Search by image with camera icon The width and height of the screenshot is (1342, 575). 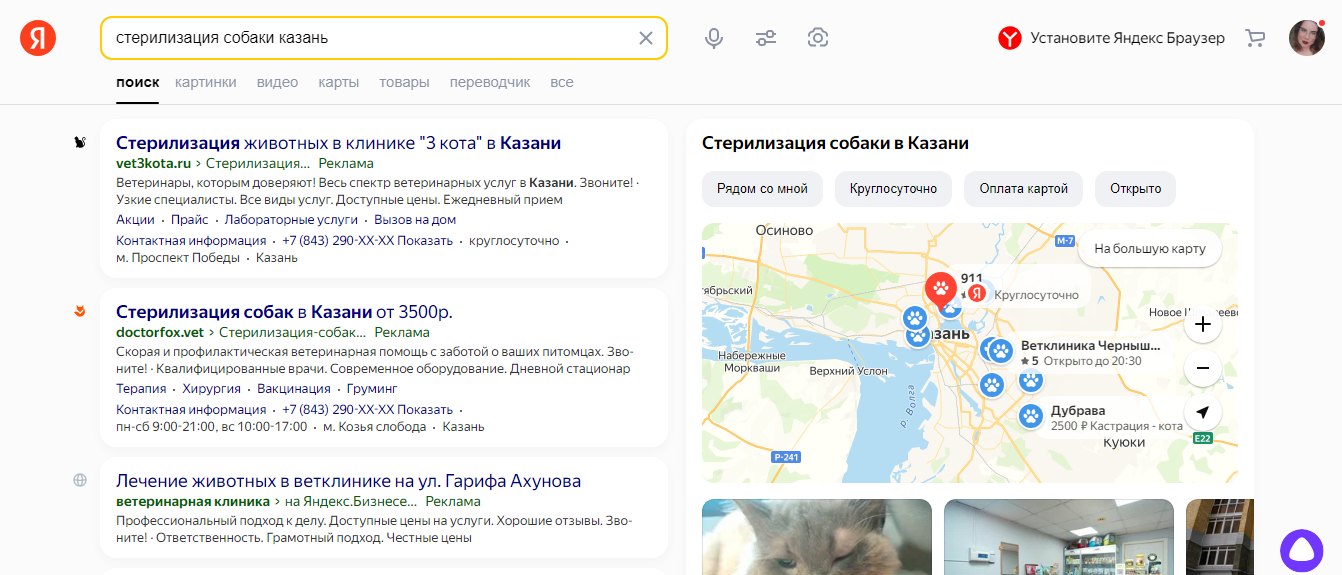point(818,38)
